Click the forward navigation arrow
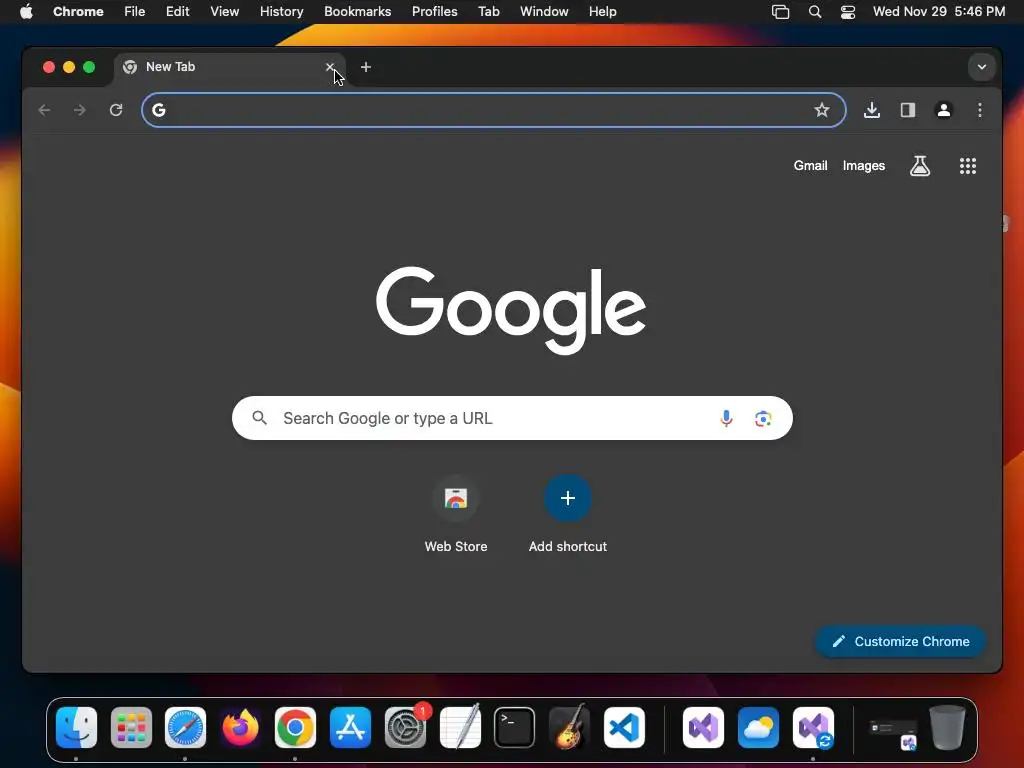The height and width of the screenshot is (768, 1024). pos(80,110)
